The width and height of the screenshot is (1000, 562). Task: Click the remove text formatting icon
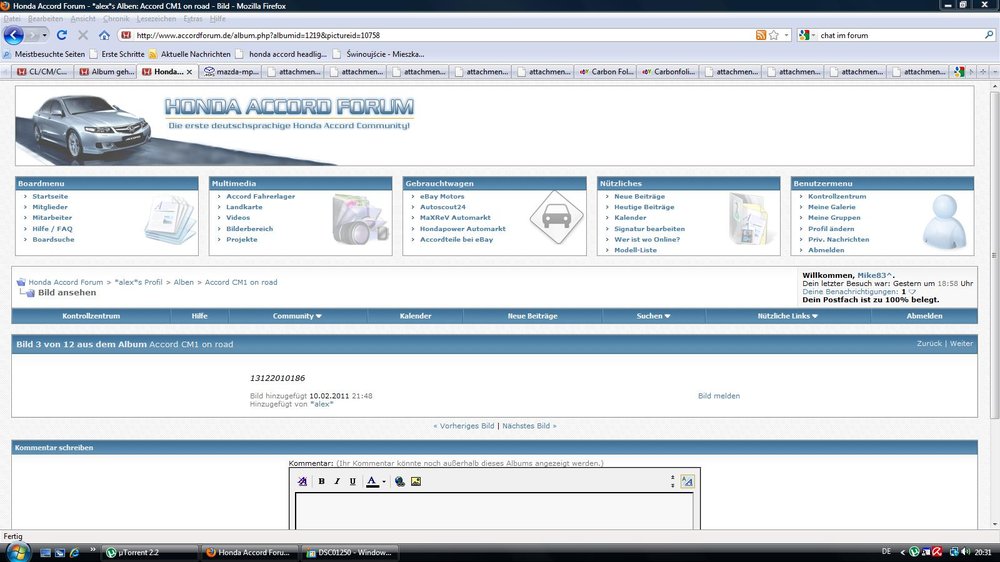(303, 481)
